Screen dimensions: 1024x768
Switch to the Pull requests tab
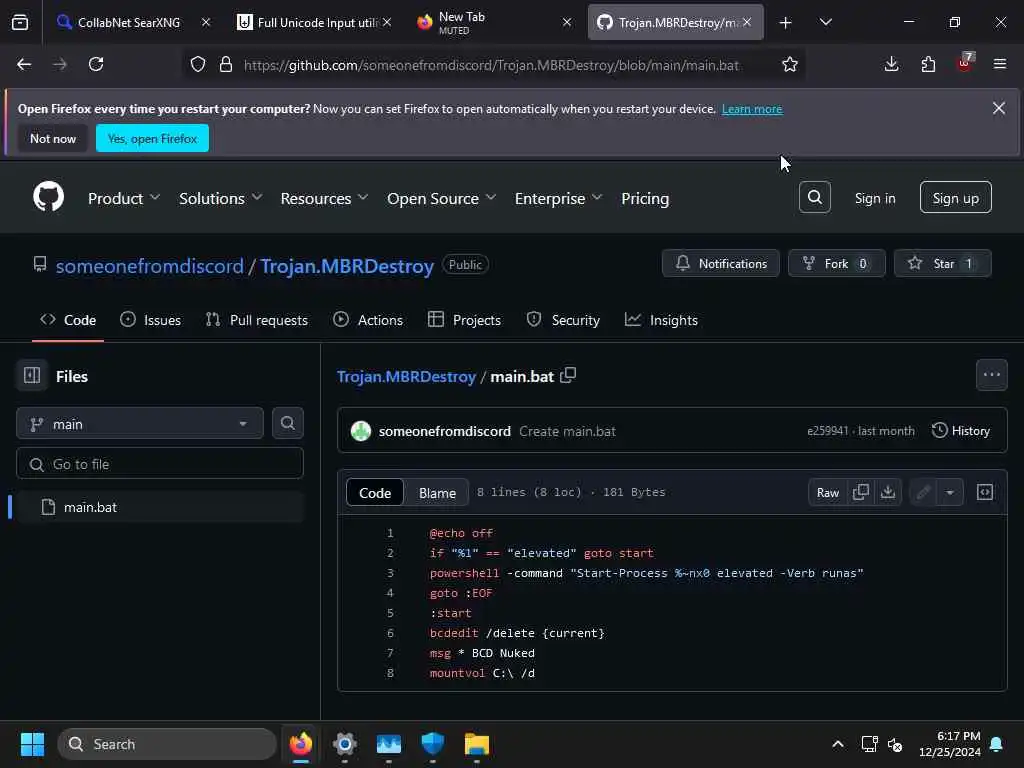coord(257,320)
